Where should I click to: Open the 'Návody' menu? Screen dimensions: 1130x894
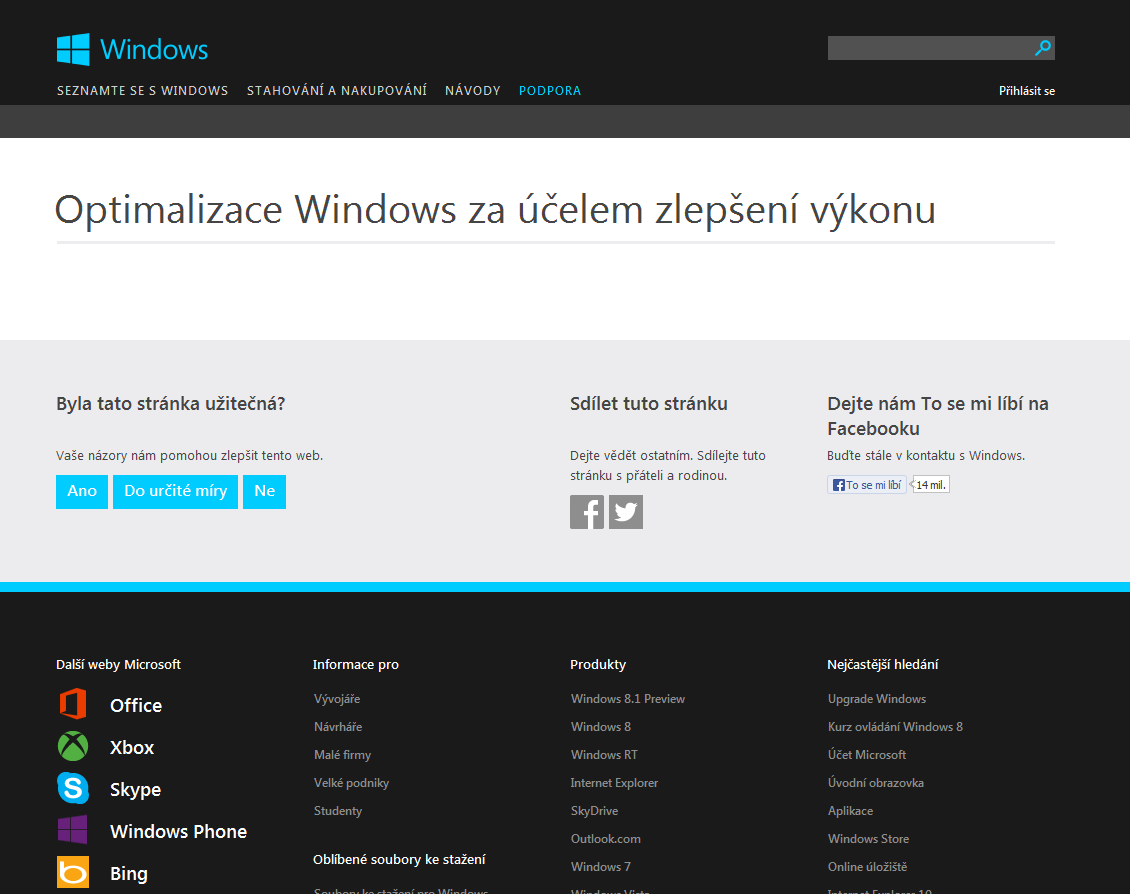(473, 91)
